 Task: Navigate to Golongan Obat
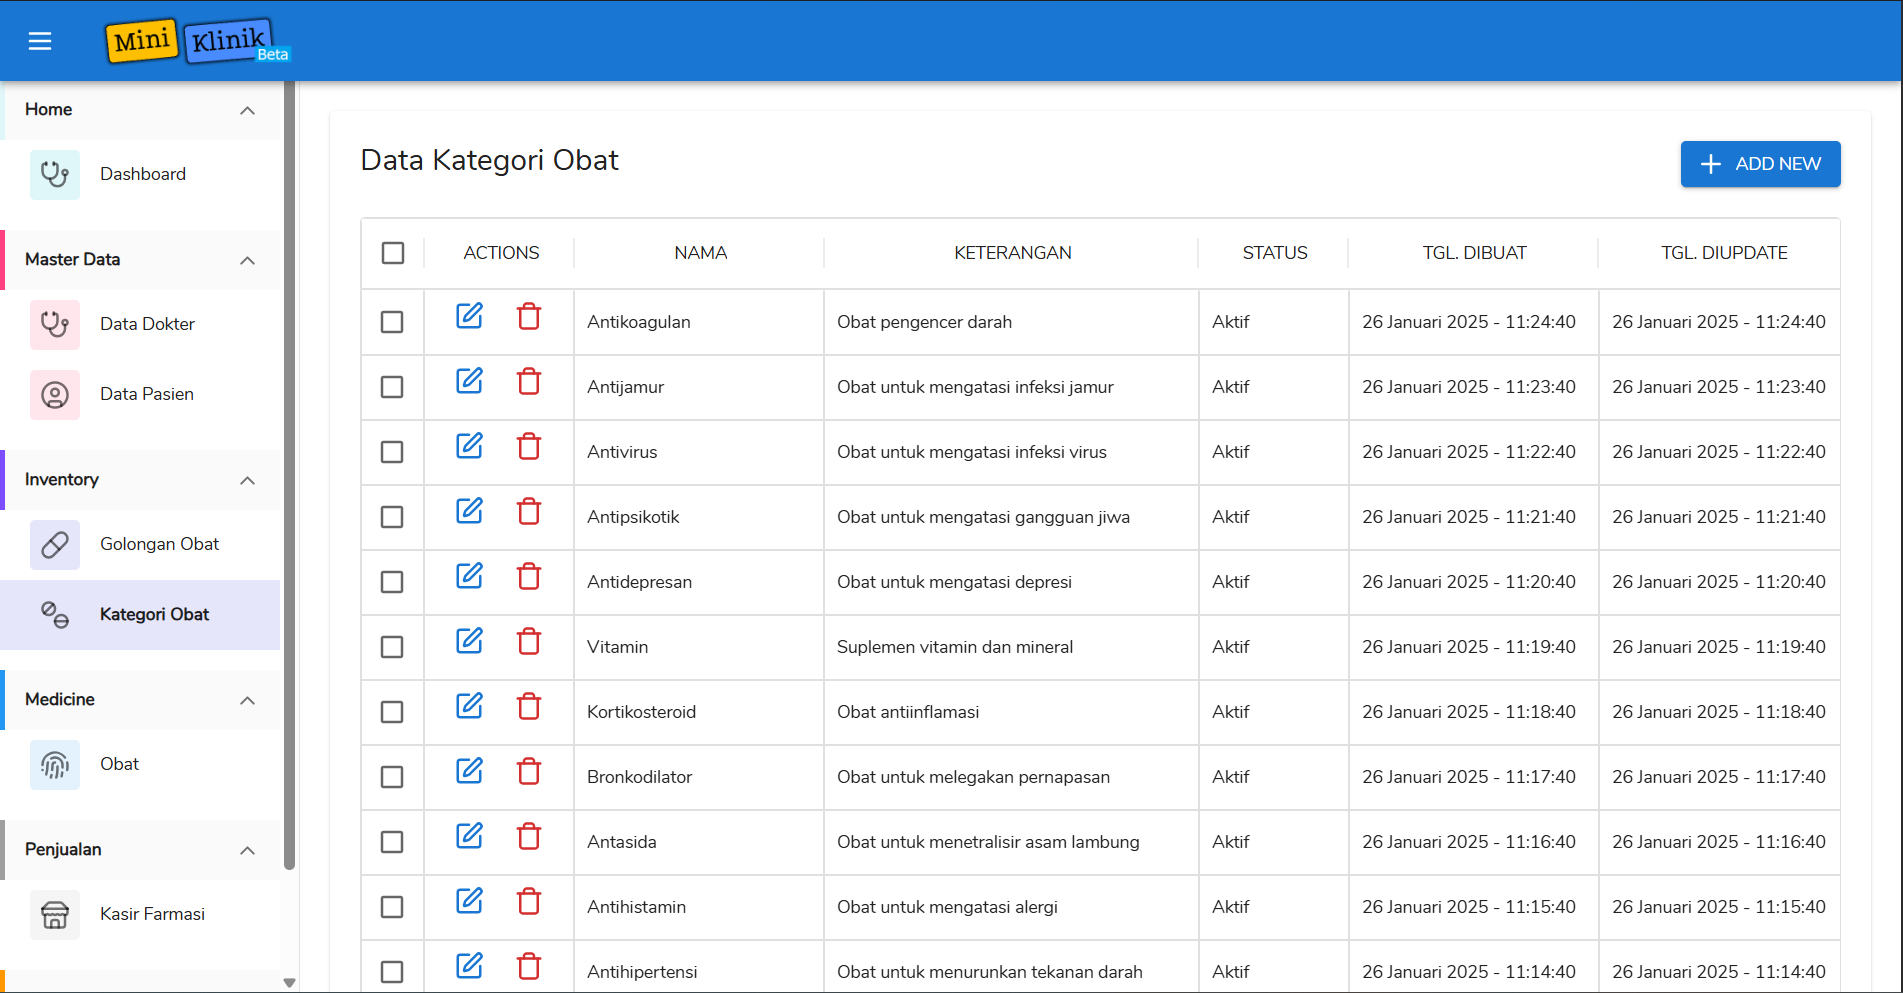click(x=142, y=544)
